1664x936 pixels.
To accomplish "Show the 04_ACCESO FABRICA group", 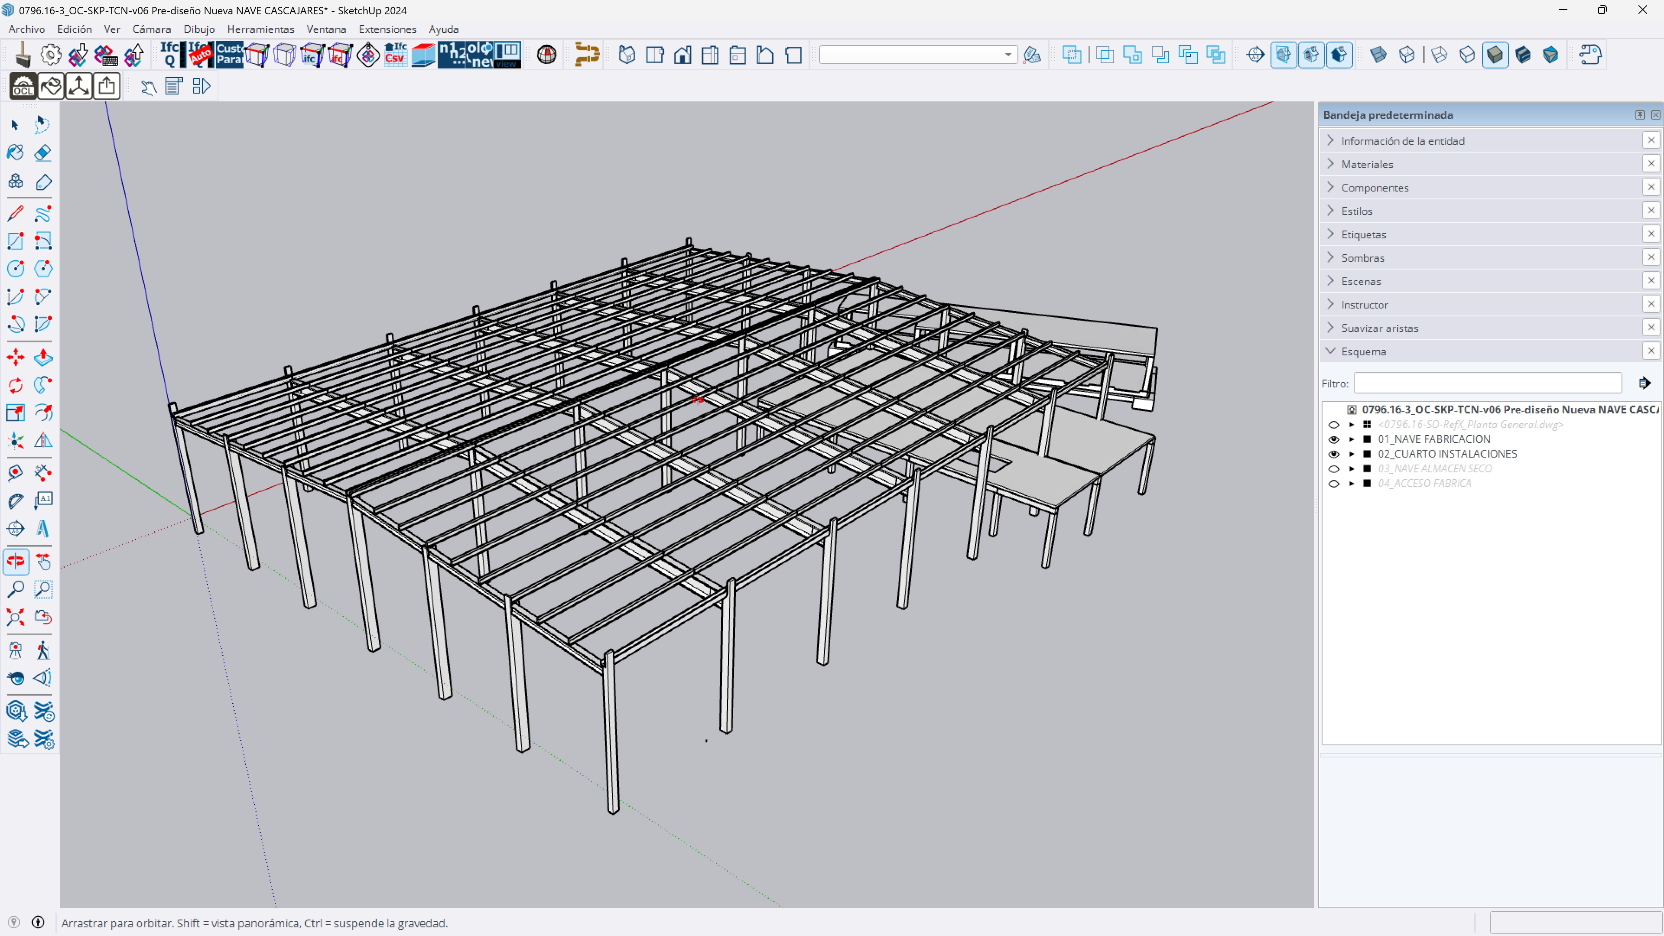I will 1333,484.
